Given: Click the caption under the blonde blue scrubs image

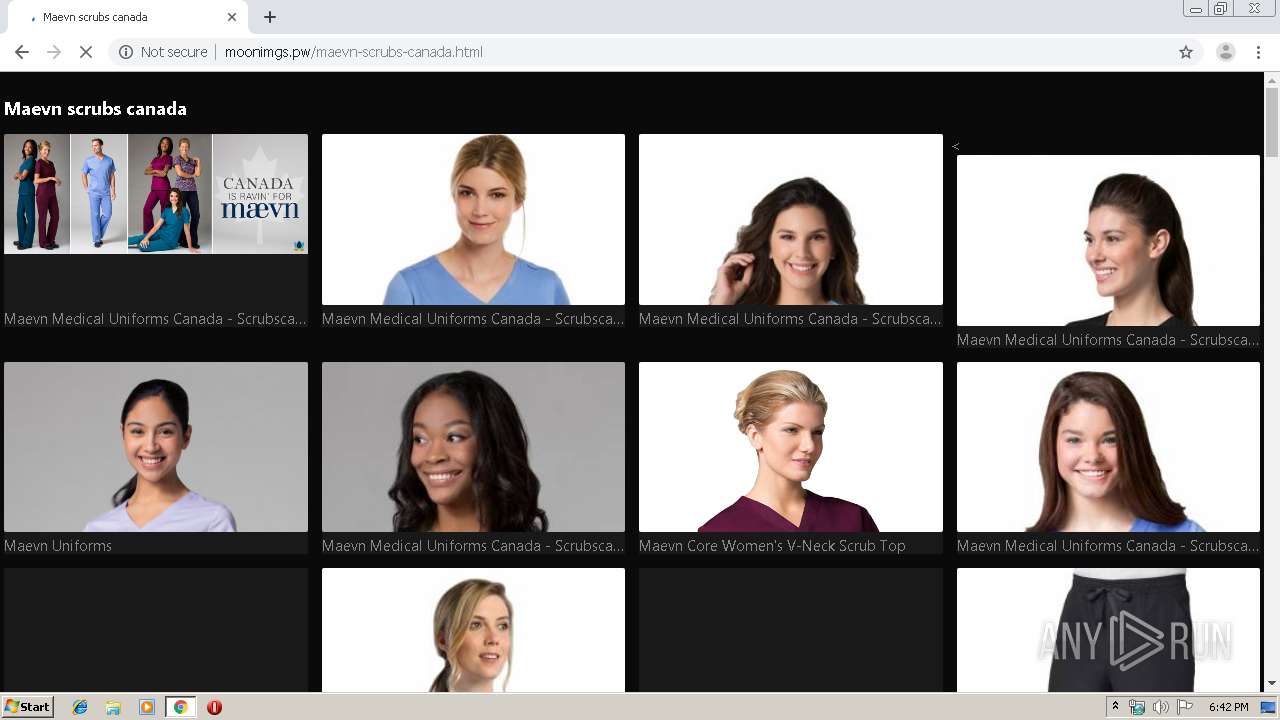Looking at the screenshot, I should pyautogui.click(x=473, y=319).
